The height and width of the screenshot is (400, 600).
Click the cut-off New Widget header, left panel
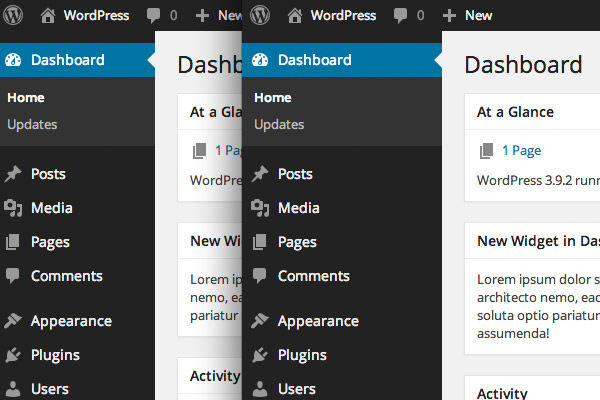[210, 241]
